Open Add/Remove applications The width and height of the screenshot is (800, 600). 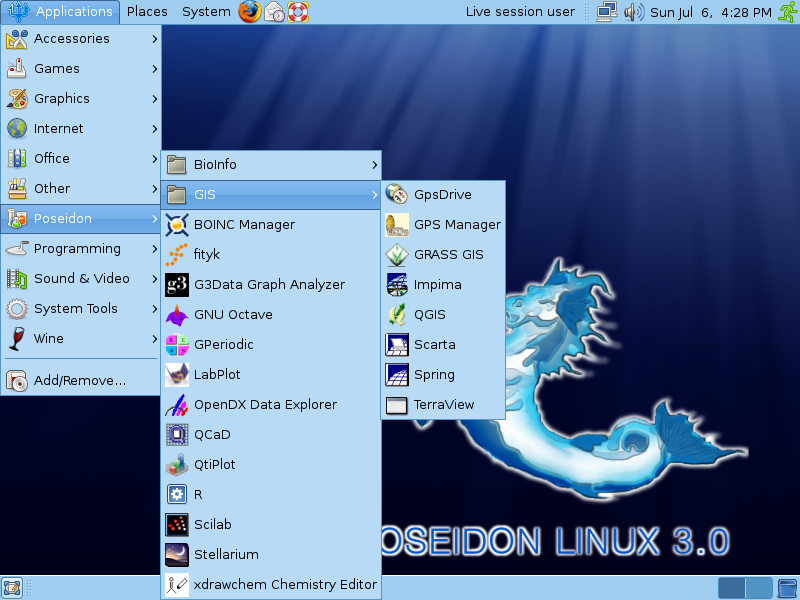(x=81, y=381)
